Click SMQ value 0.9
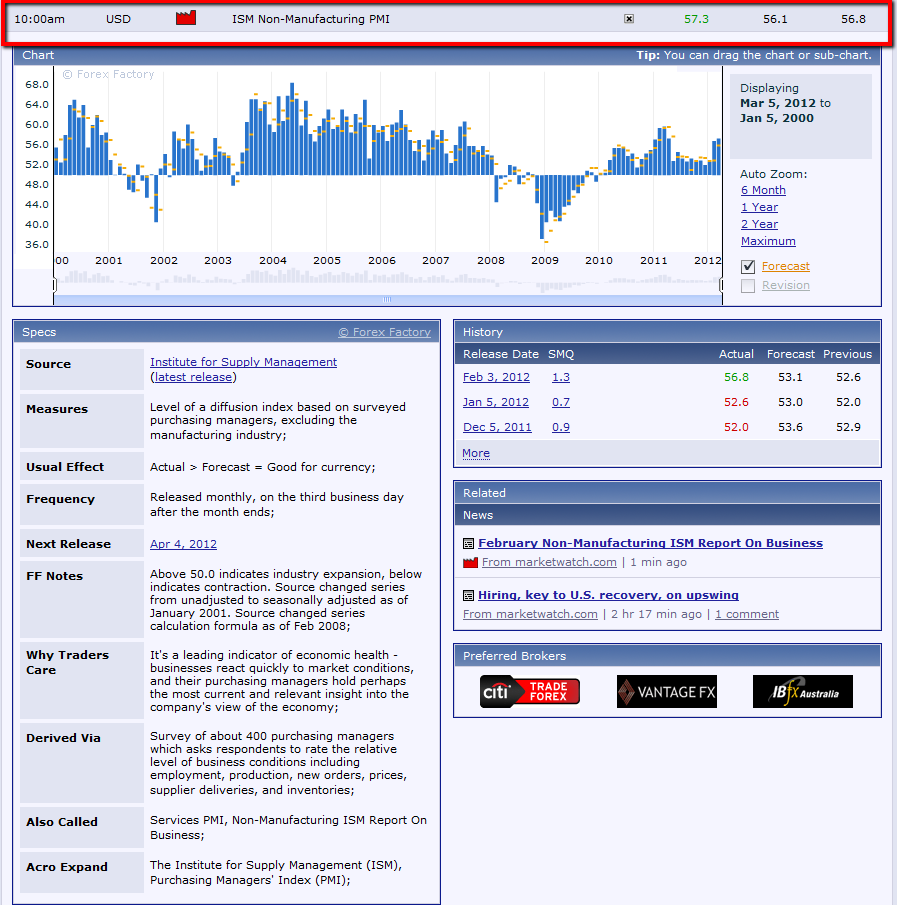897x905 pixels. 560,427
